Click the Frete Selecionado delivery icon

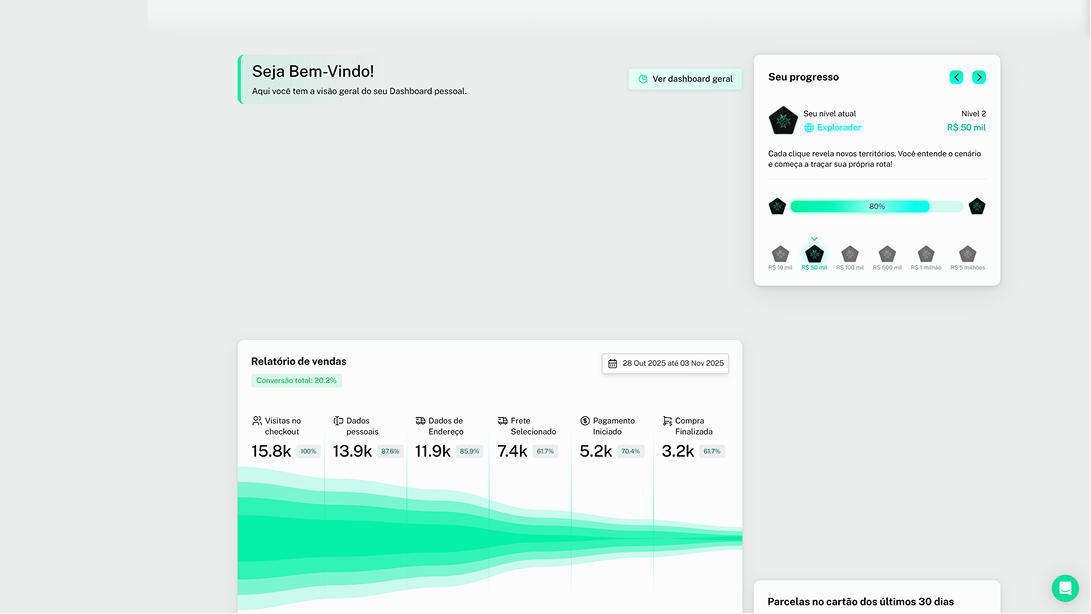click(502, 420)
